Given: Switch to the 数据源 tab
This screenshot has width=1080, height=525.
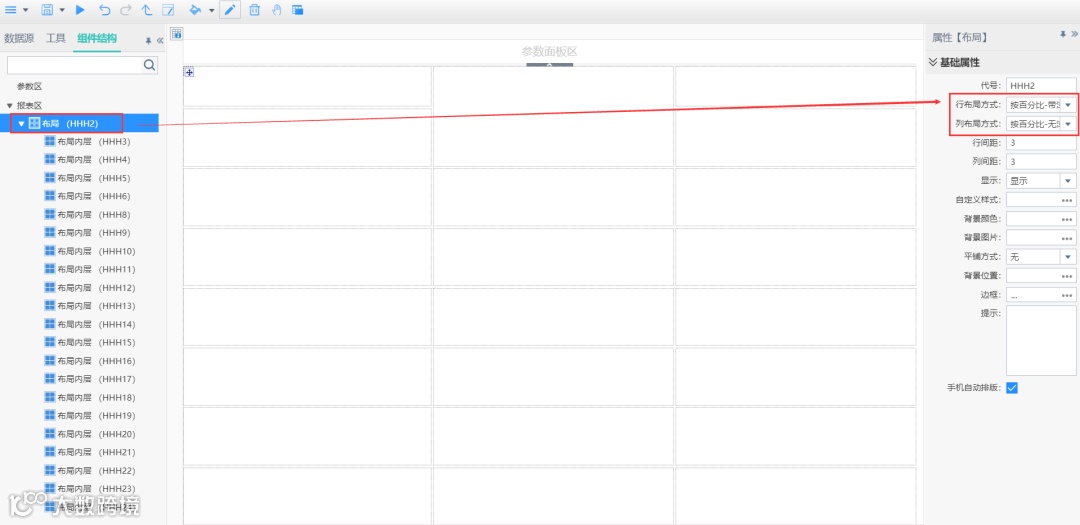Looking at the screenshot, I should pos(19,39).
